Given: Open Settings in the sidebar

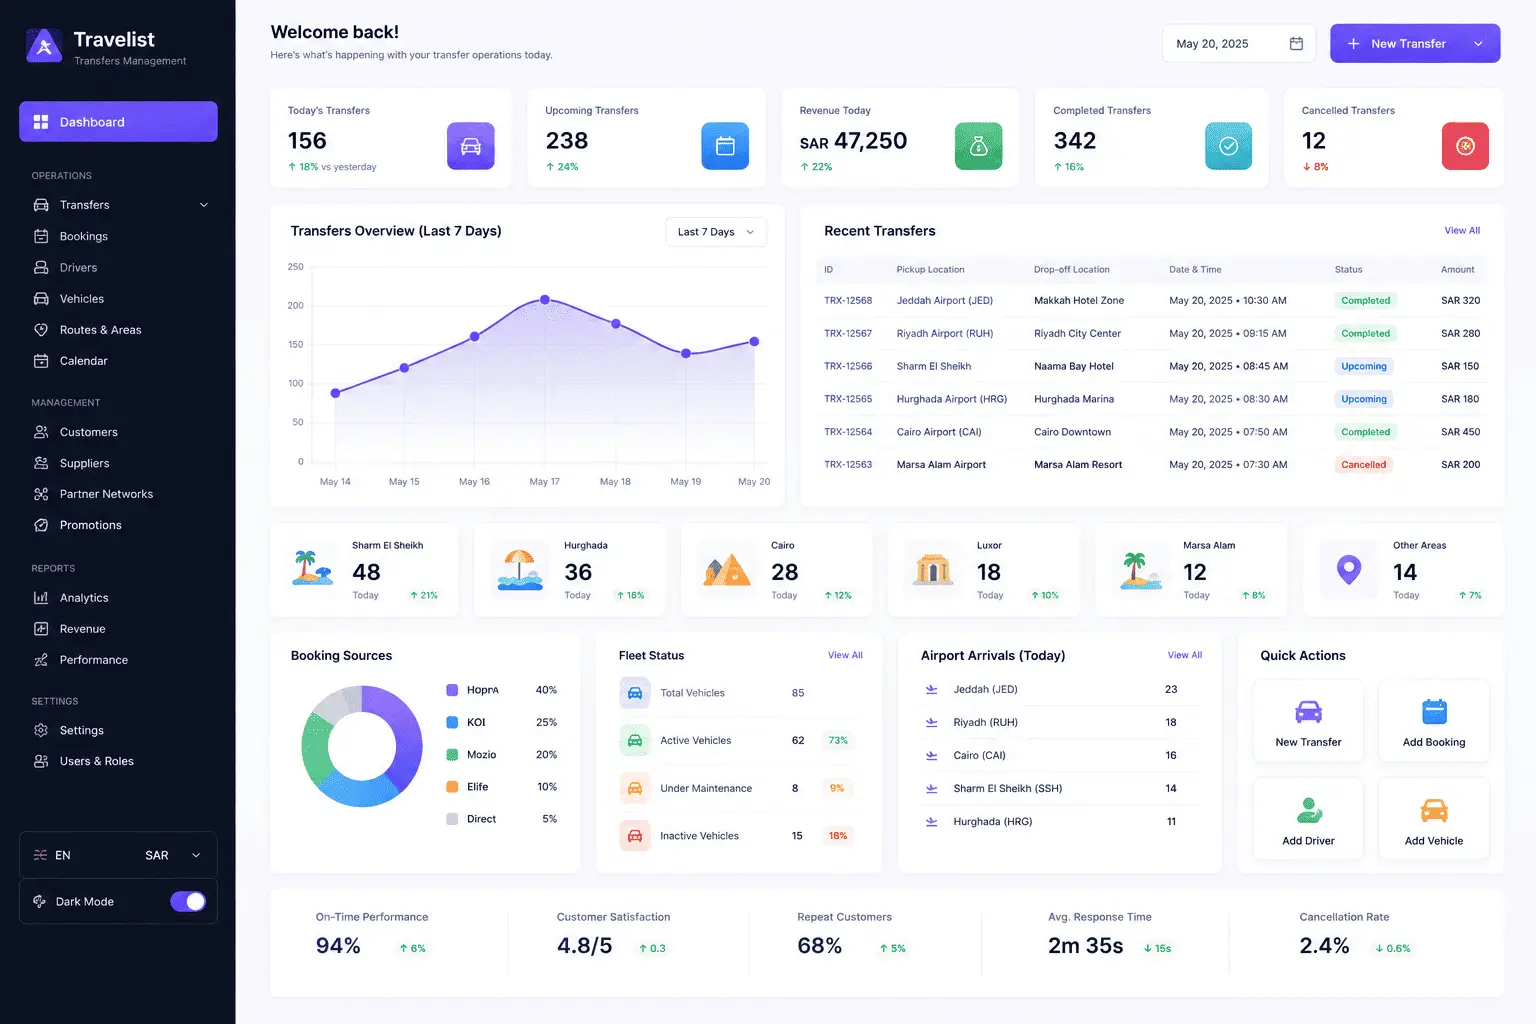Looking at the screenshot, I should coord(118,730).
